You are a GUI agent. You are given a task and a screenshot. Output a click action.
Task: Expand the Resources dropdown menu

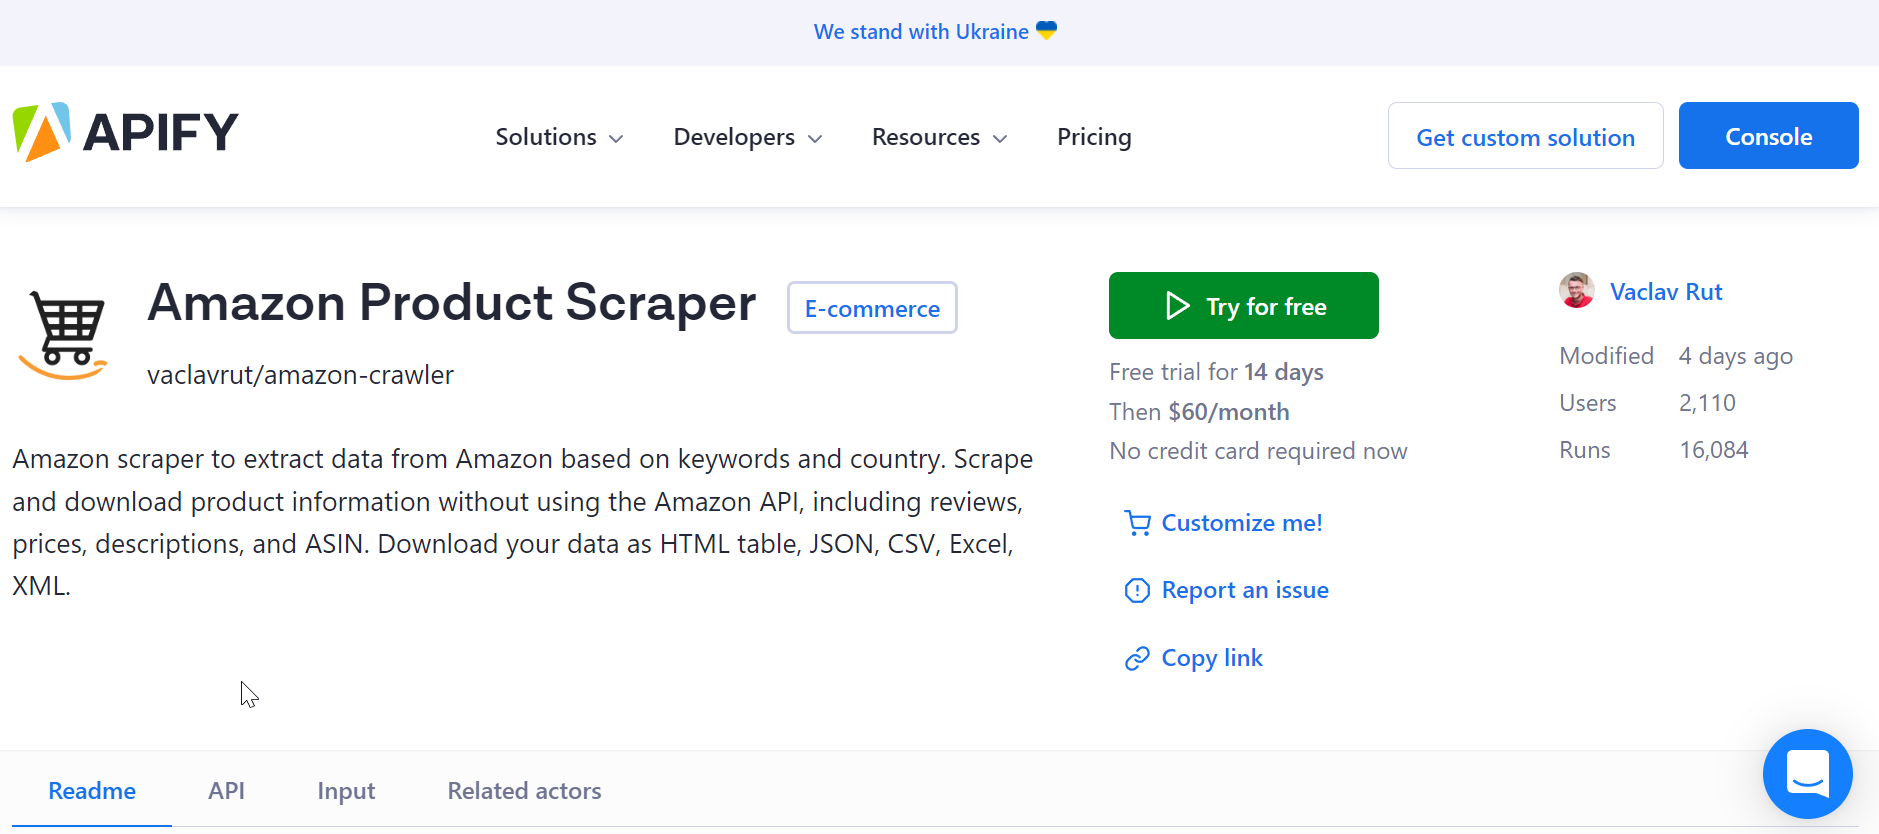click(939, 137)
